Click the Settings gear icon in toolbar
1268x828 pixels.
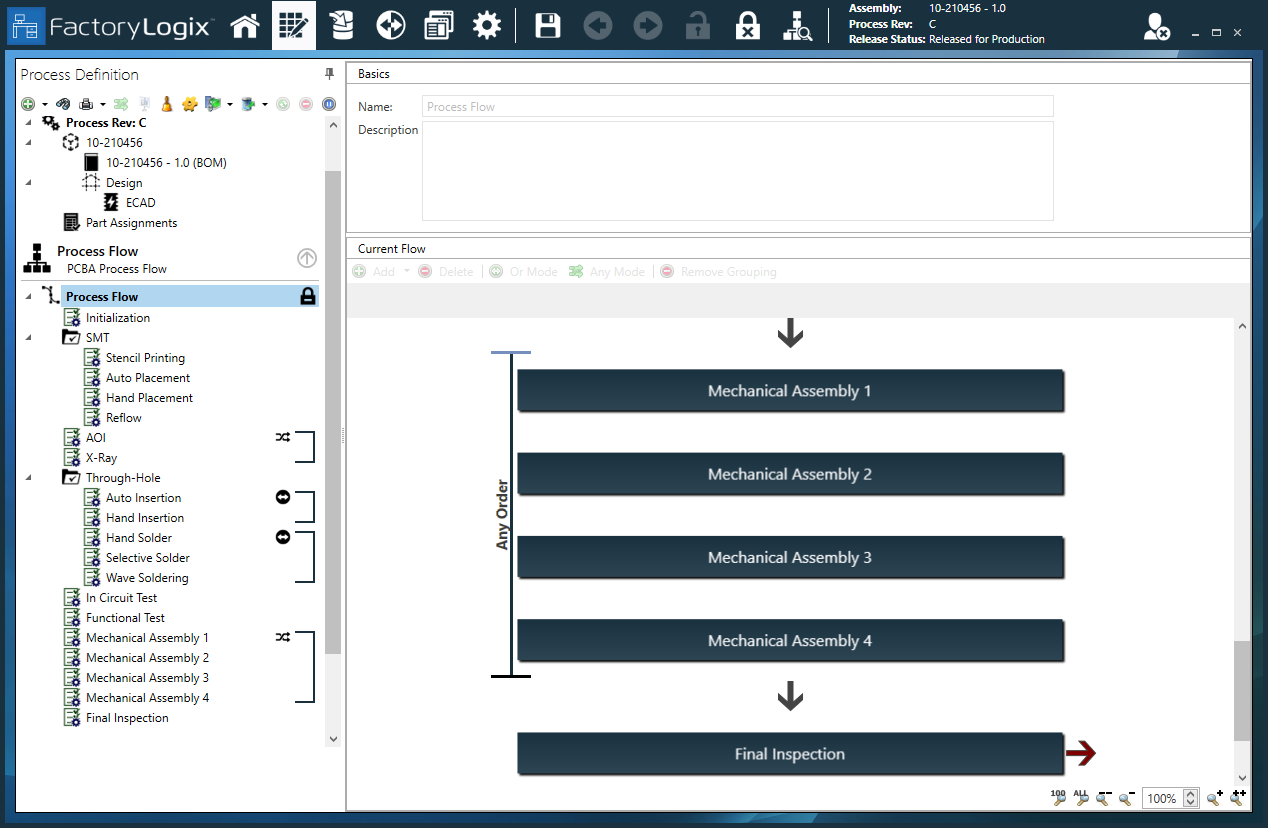click(487, 25)
